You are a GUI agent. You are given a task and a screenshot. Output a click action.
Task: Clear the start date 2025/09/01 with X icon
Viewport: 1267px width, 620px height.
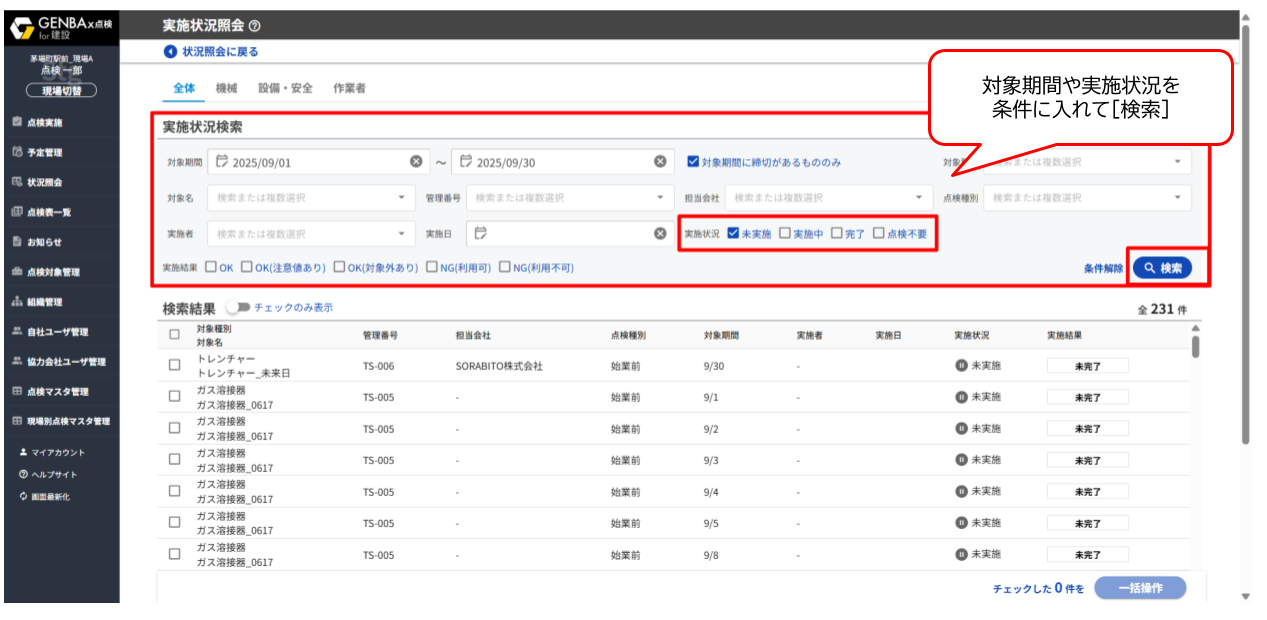point(416,162)
